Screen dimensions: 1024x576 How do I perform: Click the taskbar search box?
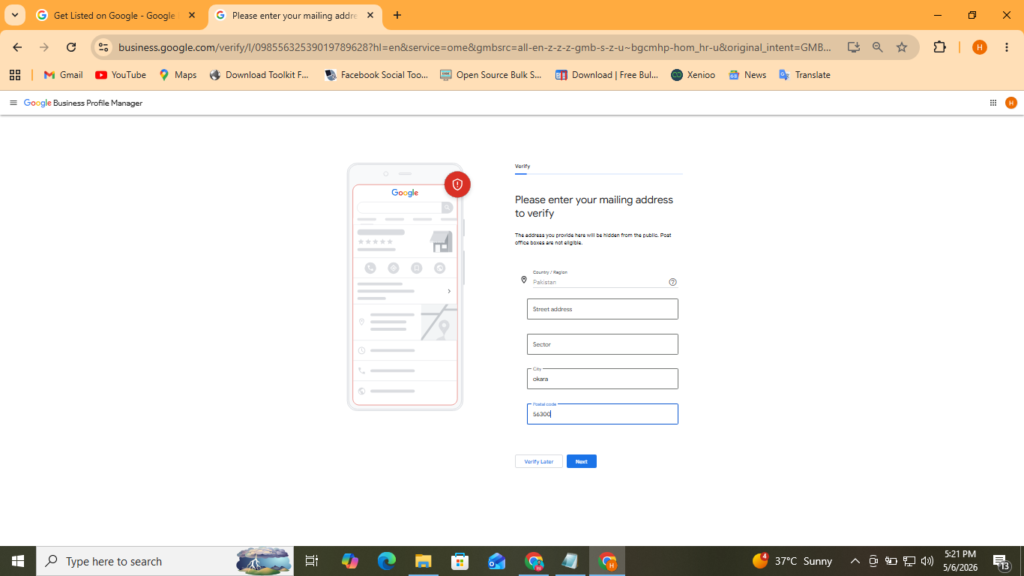click(165, 561)
